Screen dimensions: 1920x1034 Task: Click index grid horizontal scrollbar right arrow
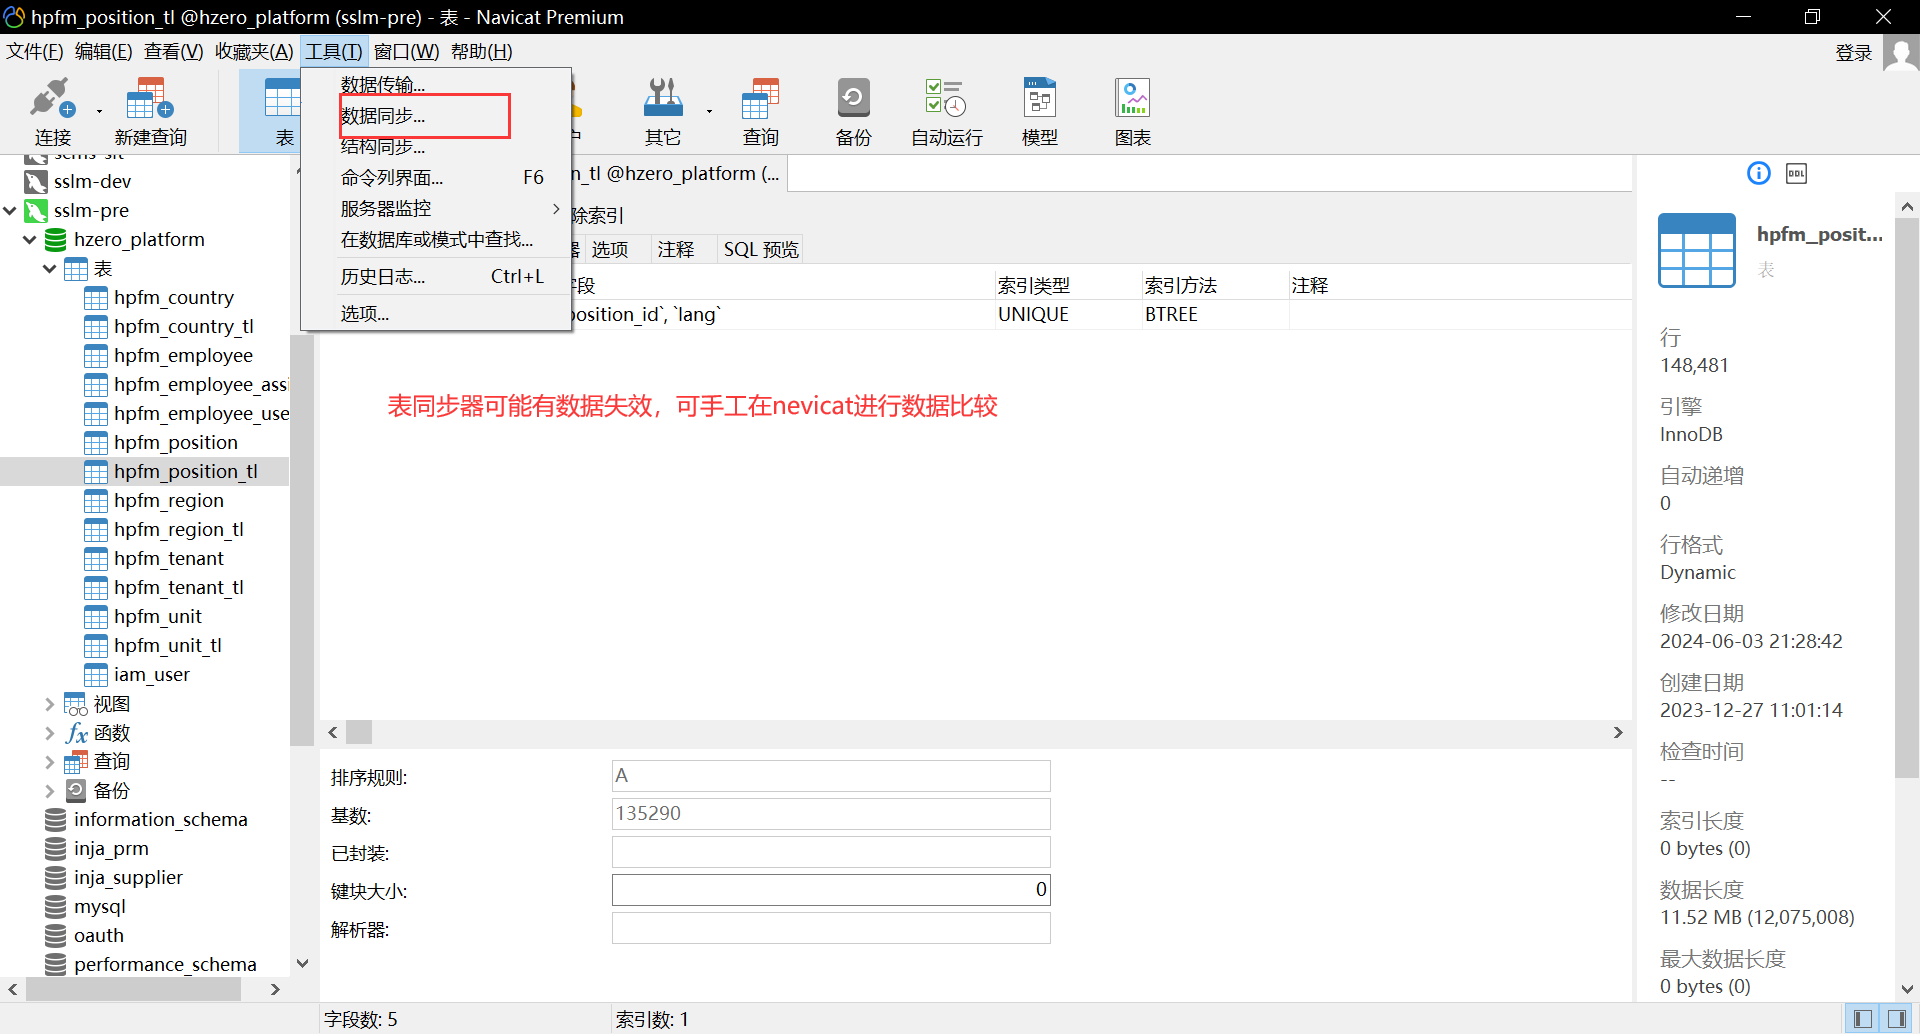1618,732
